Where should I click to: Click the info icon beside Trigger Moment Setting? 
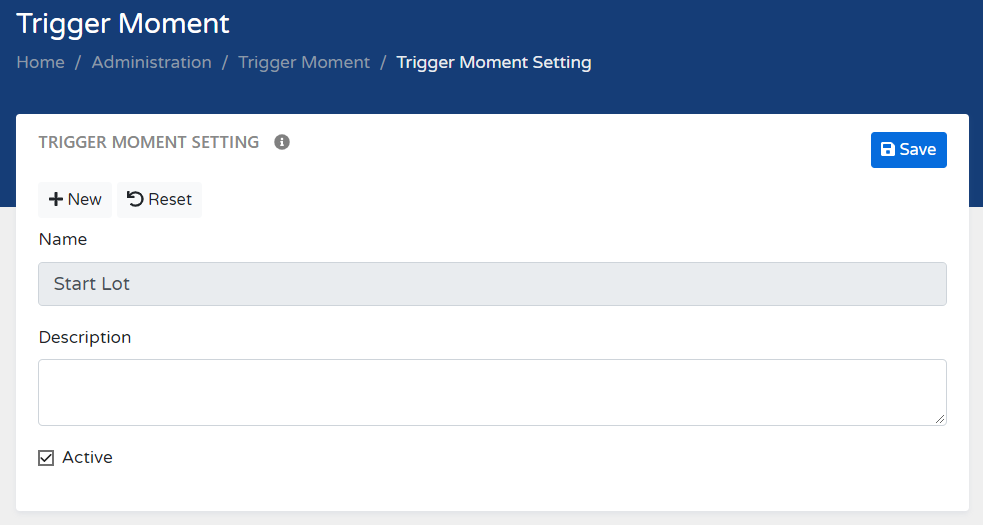[x=282, y=142]
